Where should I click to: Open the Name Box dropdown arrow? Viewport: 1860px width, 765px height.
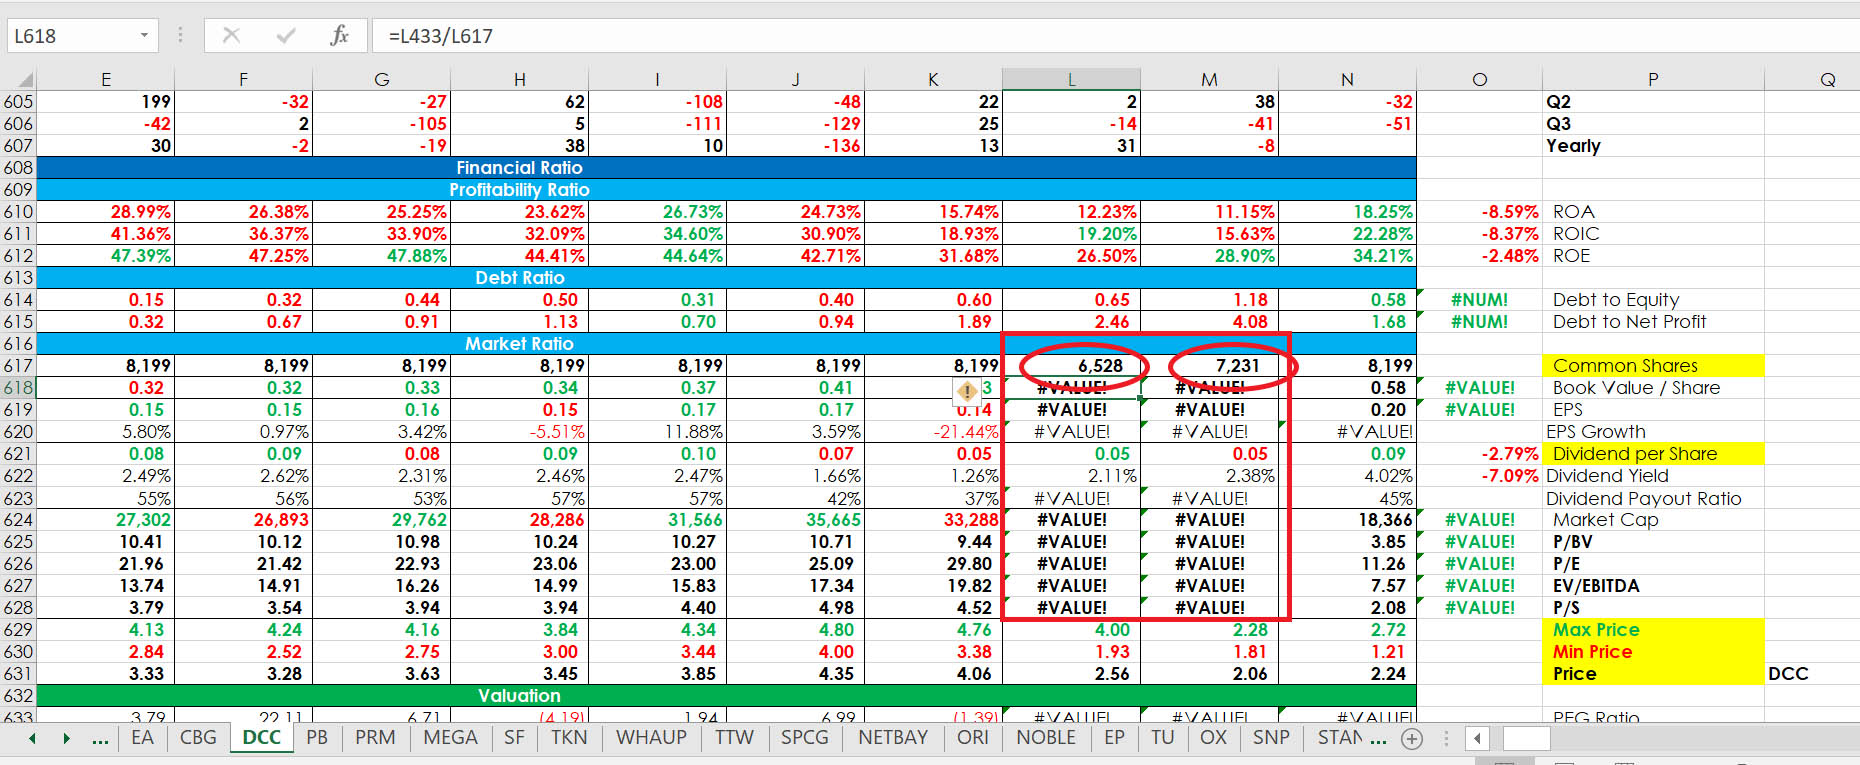(144, 36)
